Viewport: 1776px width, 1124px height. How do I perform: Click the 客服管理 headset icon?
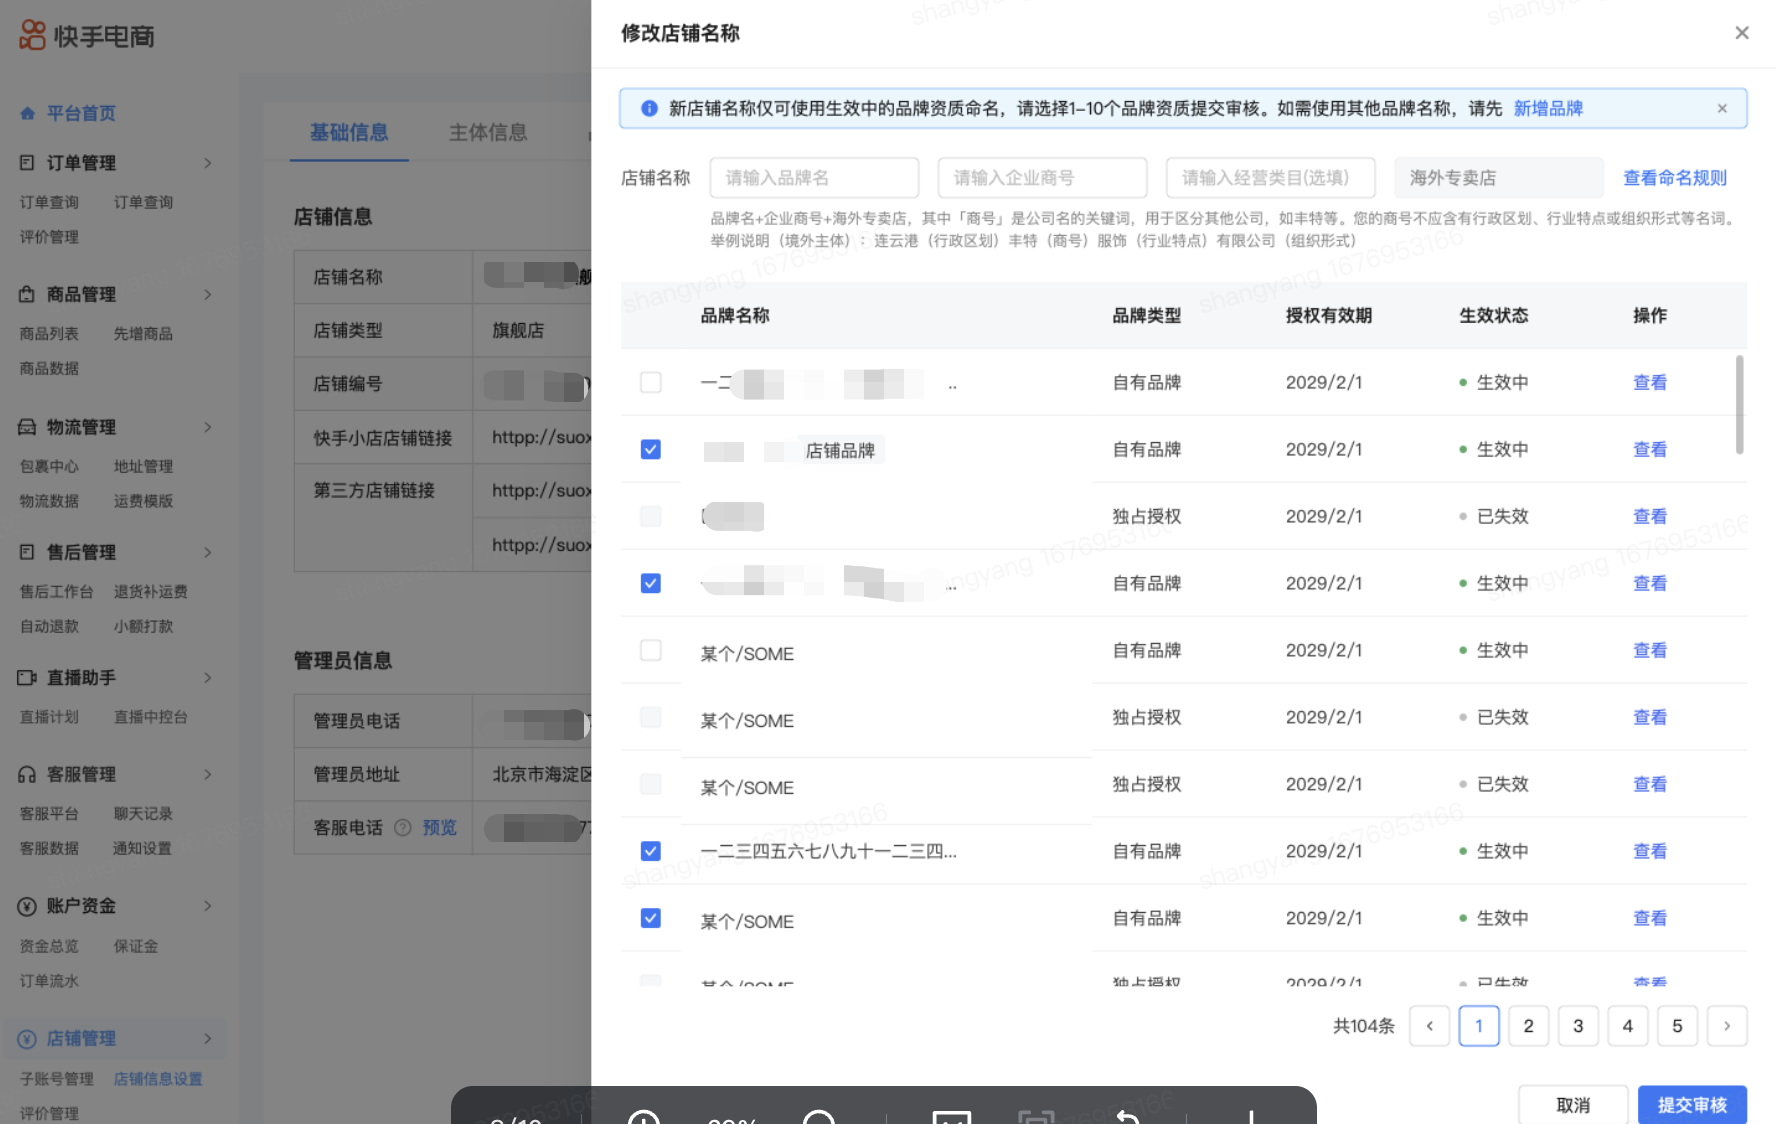[x=27, y=775]
